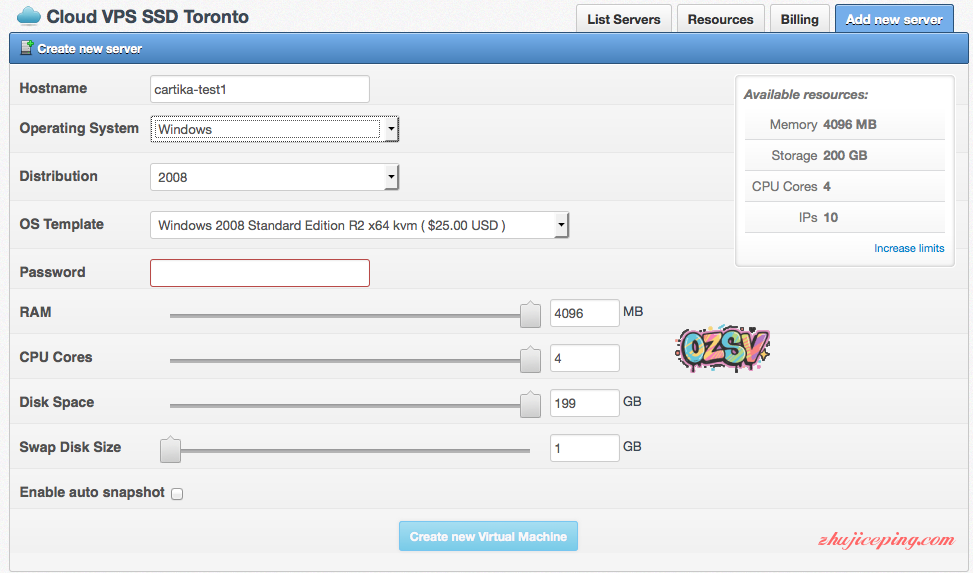973x573 pixels.
Task: Open the Resources tab
Action: [x=720, y=19]
